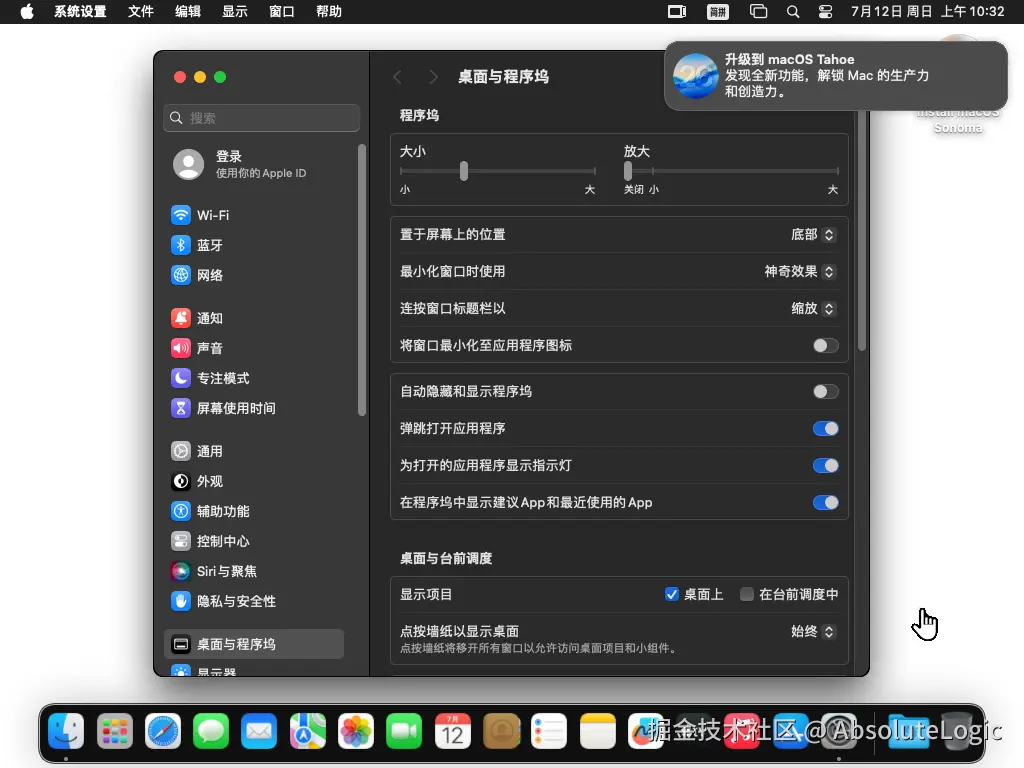Open Control Center in menu bar

pos(825,12)
